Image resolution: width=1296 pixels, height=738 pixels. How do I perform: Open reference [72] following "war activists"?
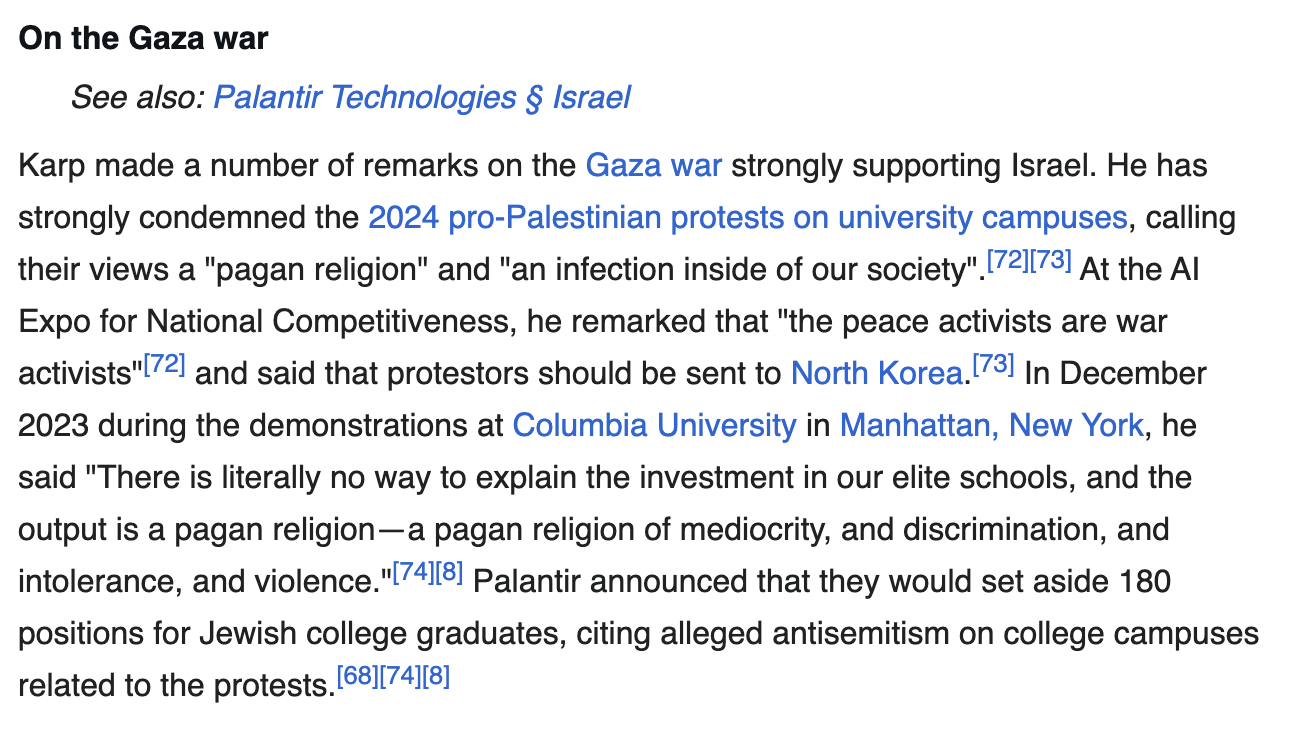click(x=166, y=366)
